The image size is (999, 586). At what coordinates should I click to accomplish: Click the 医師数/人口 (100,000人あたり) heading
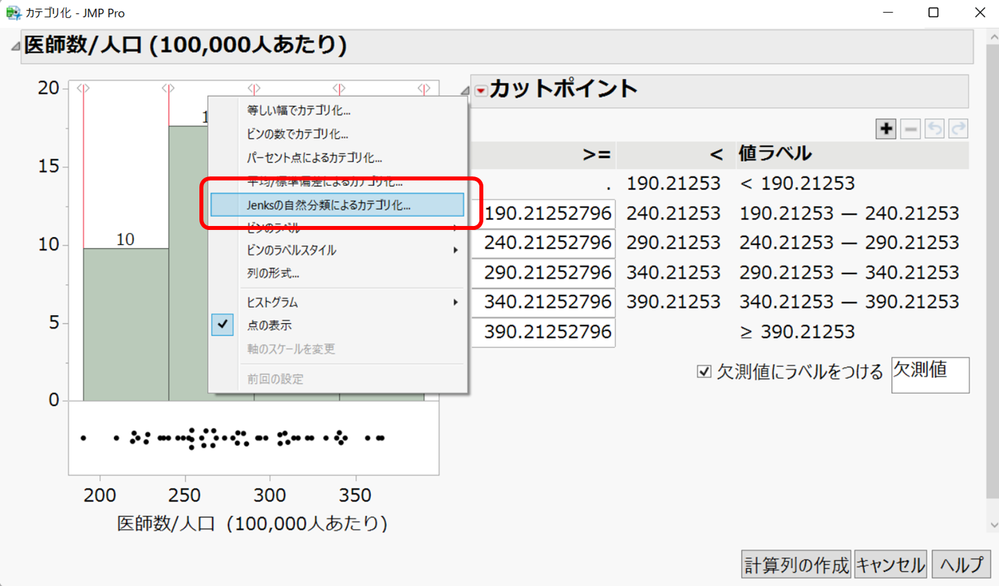pos(185,45)
